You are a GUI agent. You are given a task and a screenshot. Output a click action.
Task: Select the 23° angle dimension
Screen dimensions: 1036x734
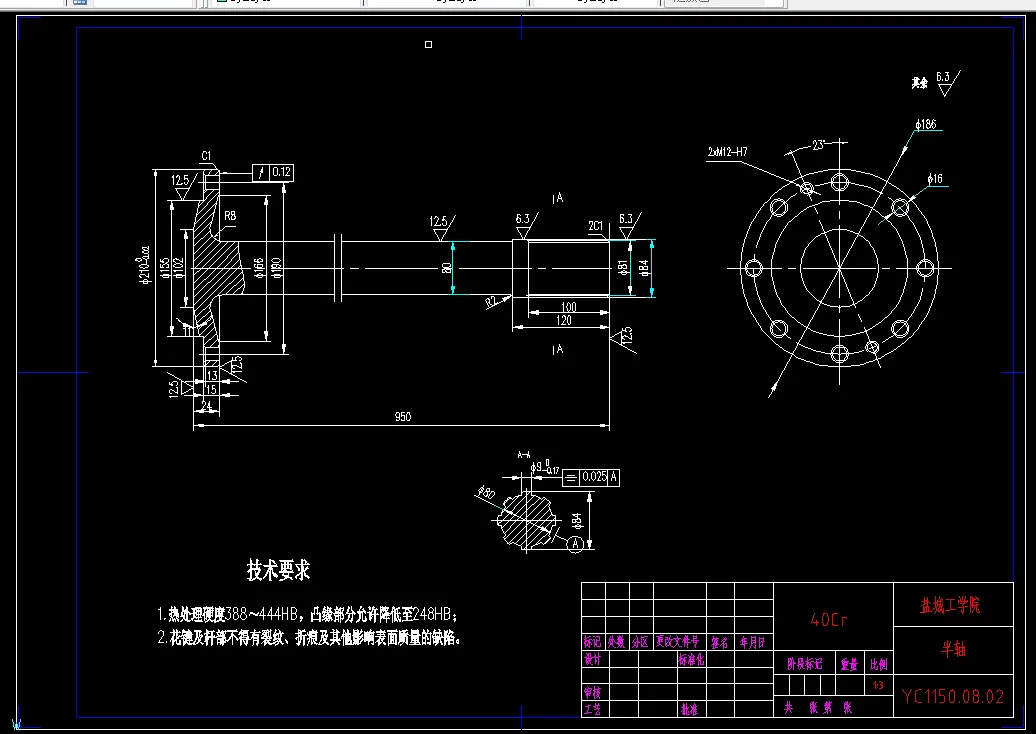pos(819,145)
